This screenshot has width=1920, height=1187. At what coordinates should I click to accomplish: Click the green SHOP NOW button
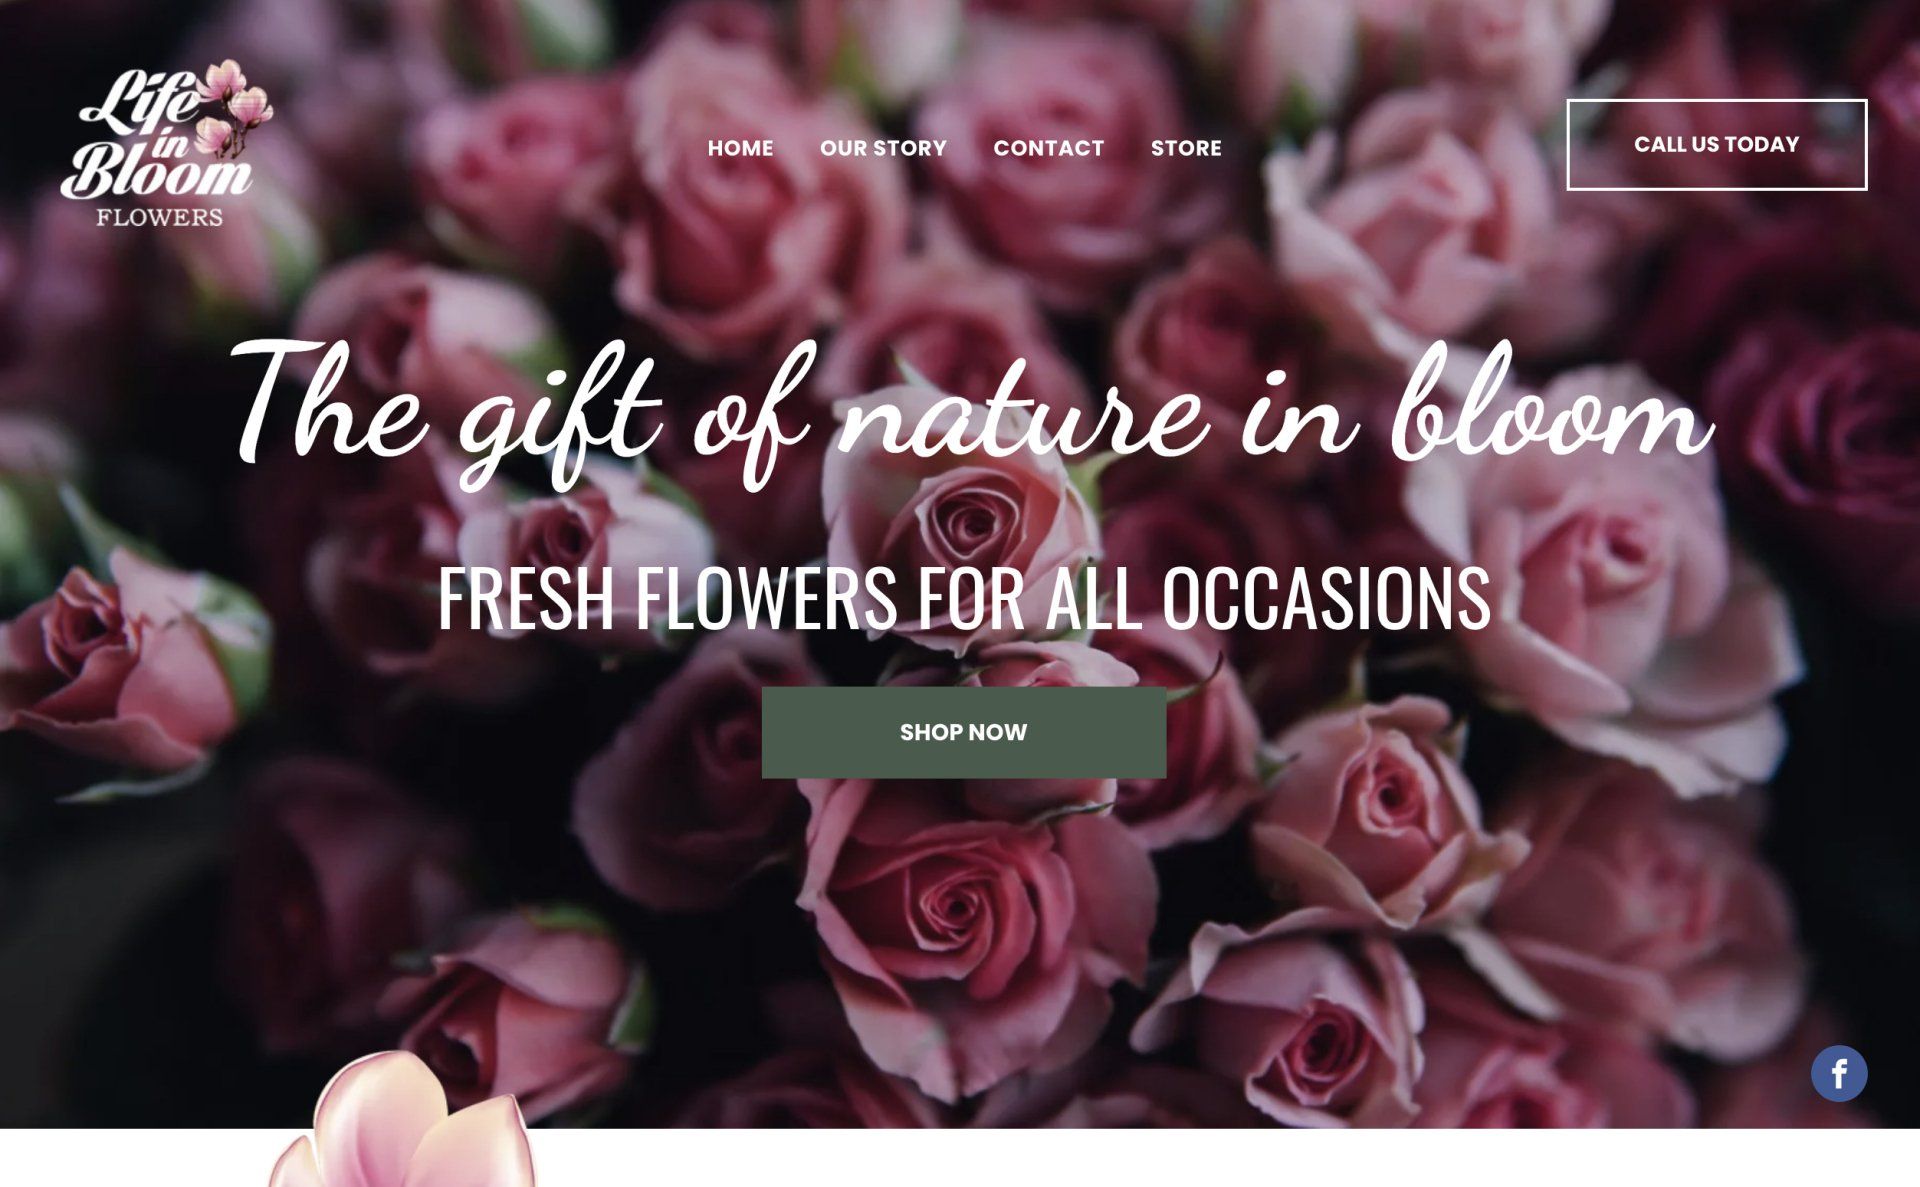tap(964, 732)
